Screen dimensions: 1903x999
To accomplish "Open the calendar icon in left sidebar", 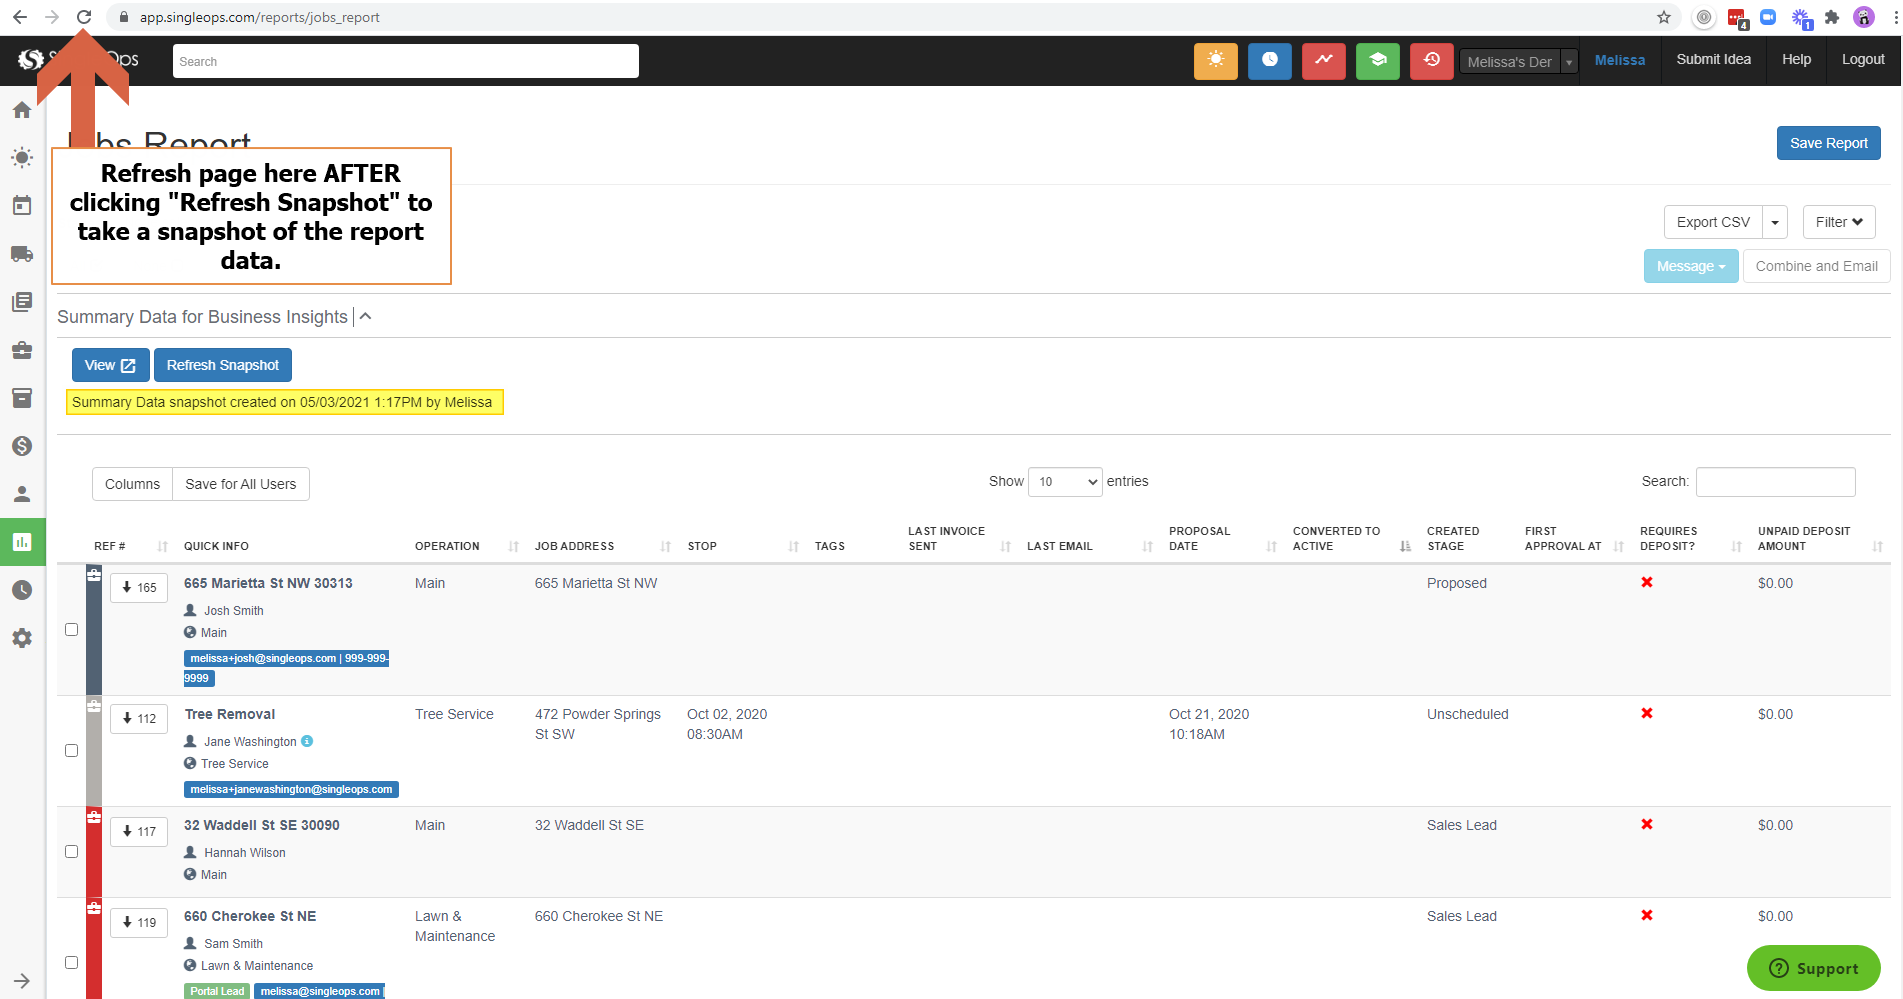I will (22, 206).
